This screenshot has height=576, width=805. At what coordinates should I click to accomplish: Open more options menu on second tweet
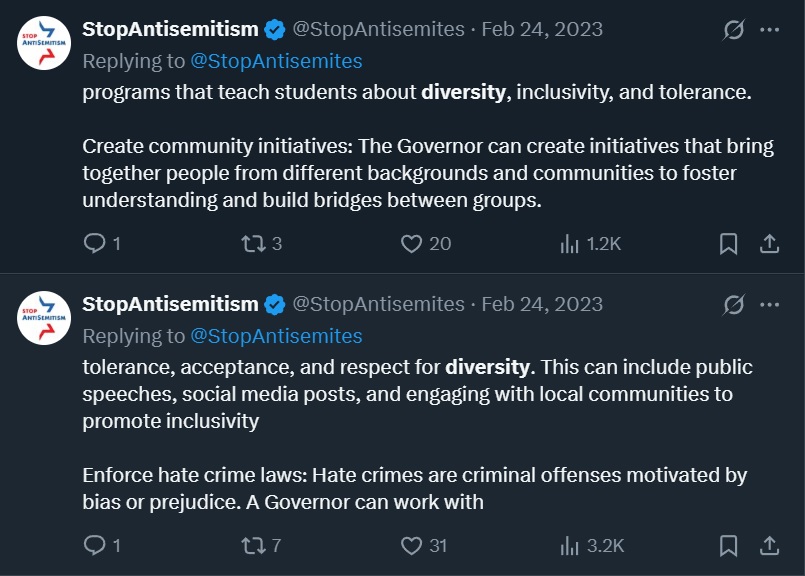click(x=770, y=305)
